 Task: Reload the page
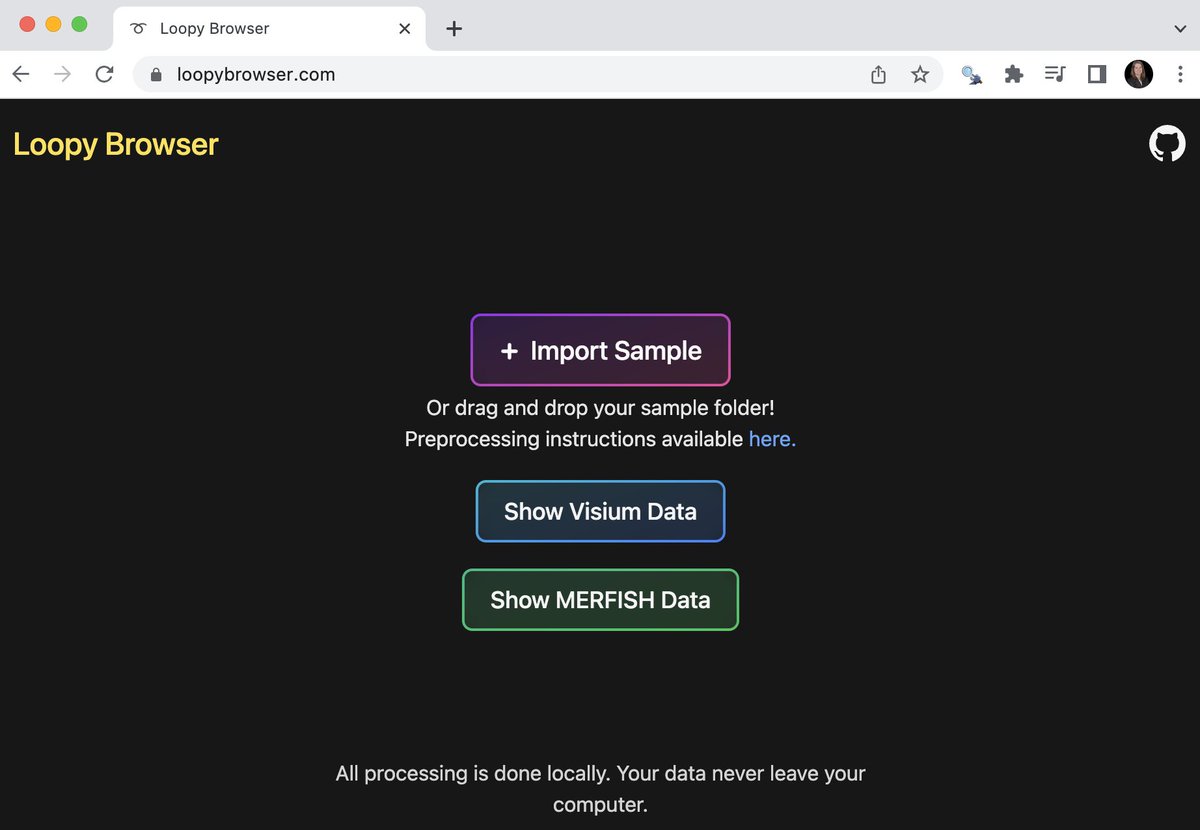(104, 74)
